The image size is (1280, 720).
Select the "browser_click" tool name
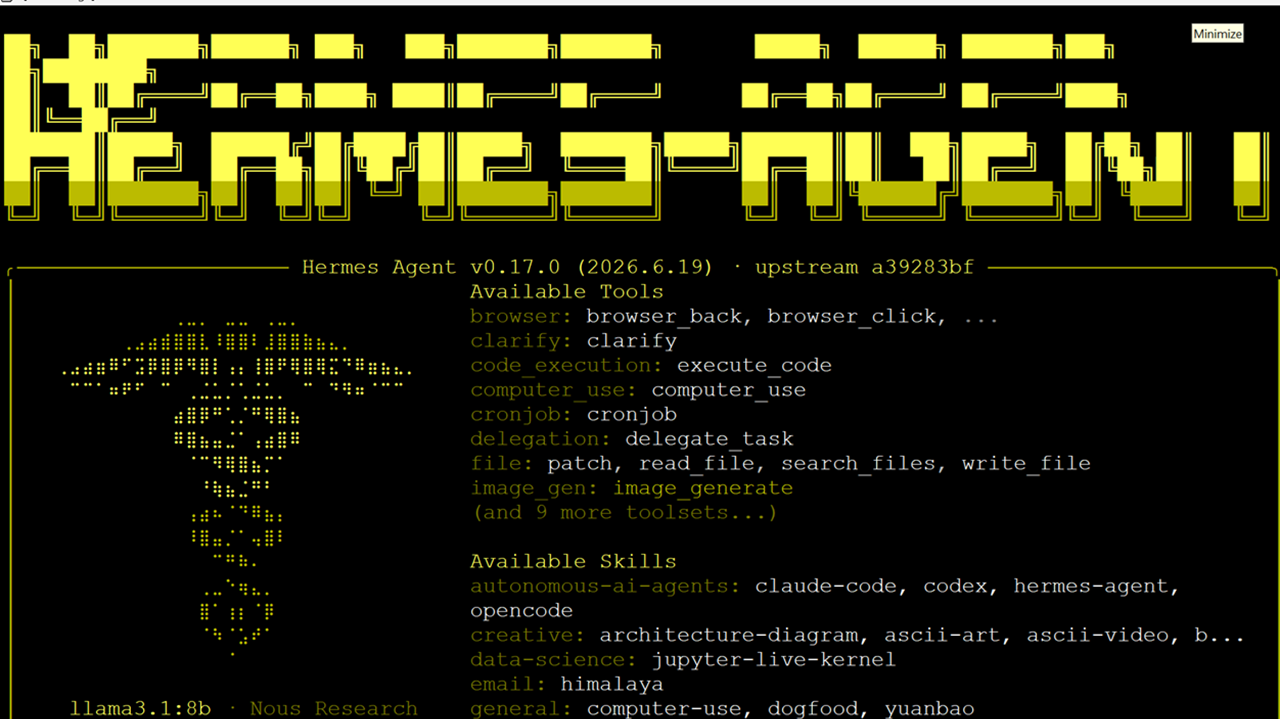(x=852, y=317)
